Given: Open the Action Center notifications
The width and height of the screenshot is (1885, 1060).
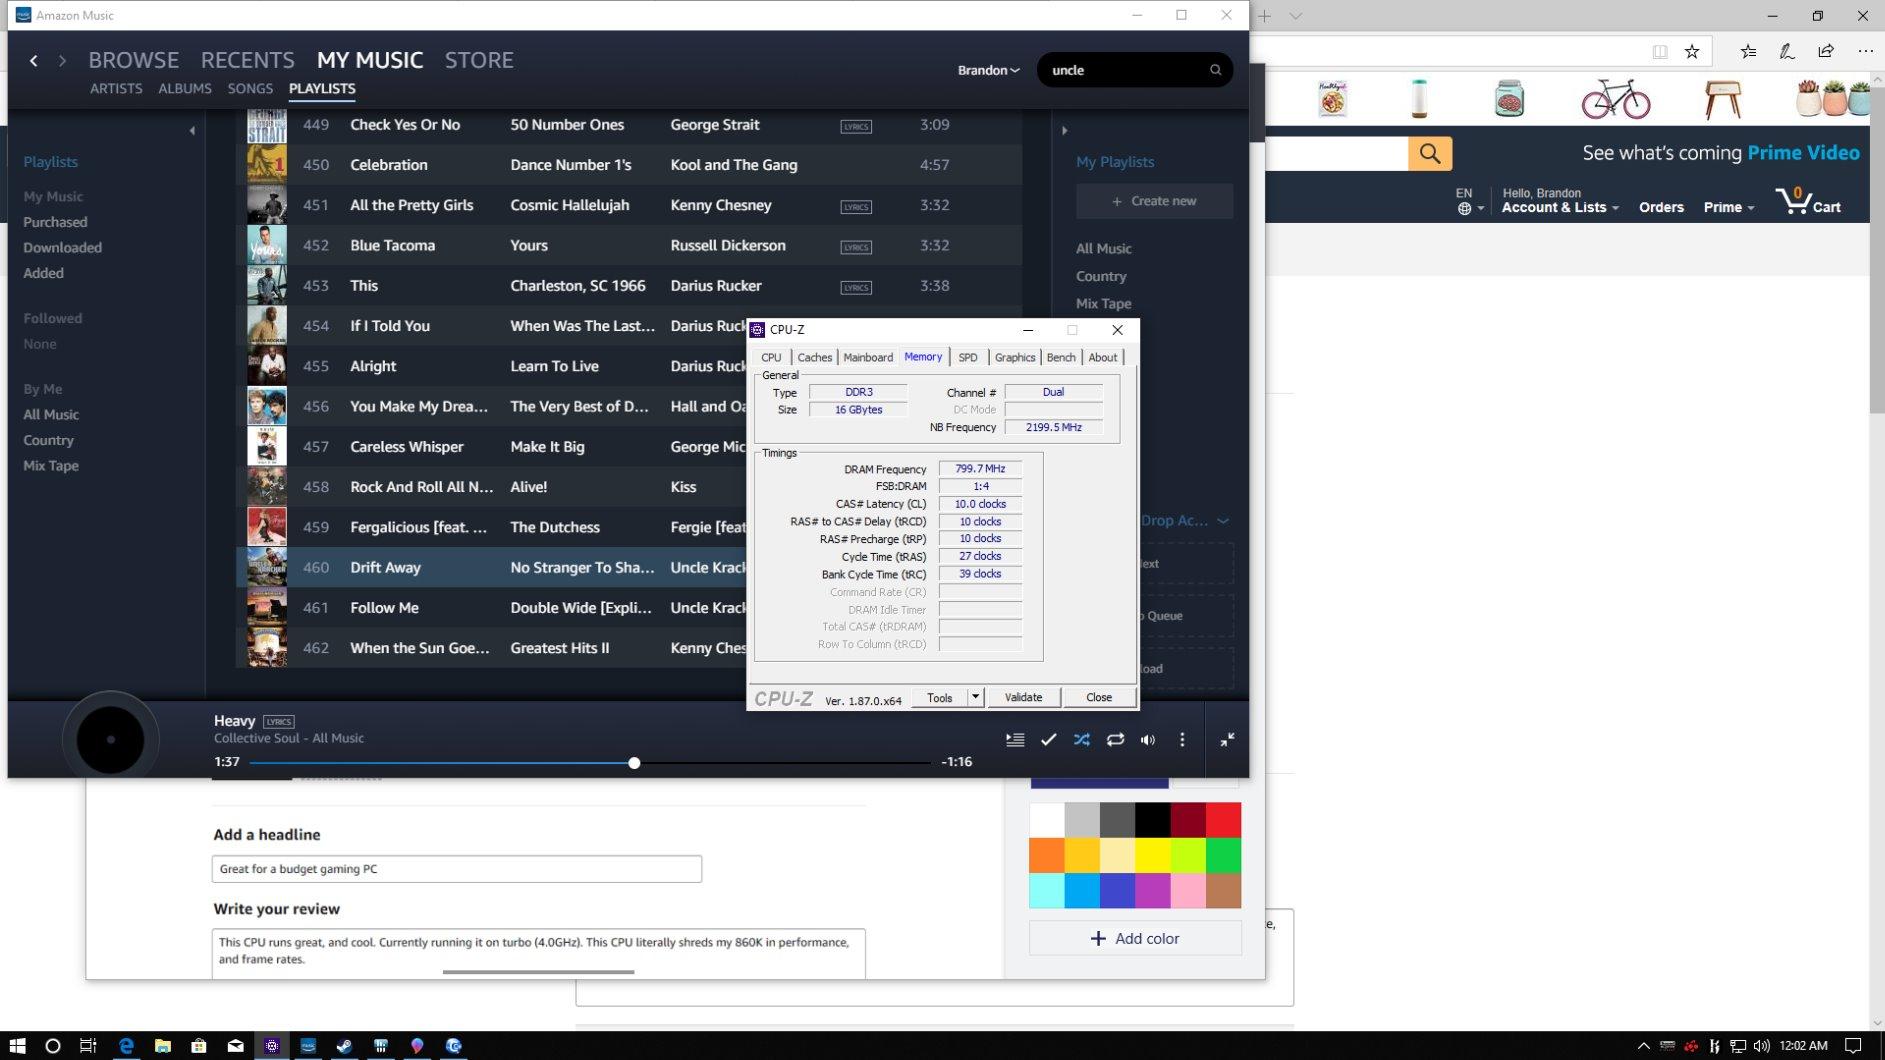Looking at the screenshot, I should [x=1853, y=1046].
